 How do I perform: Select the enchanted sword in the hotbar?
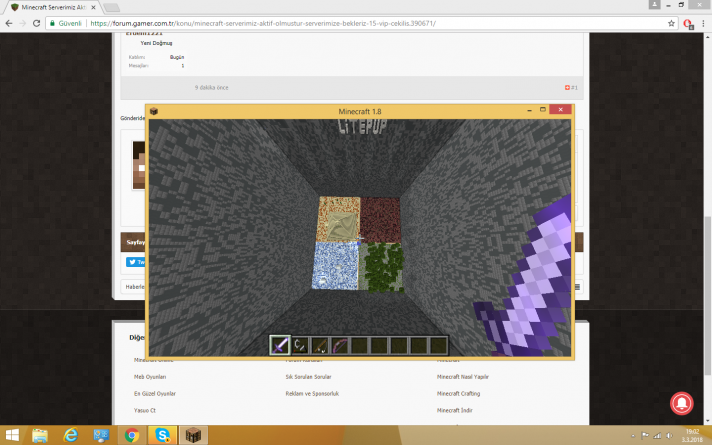point(280,346)
